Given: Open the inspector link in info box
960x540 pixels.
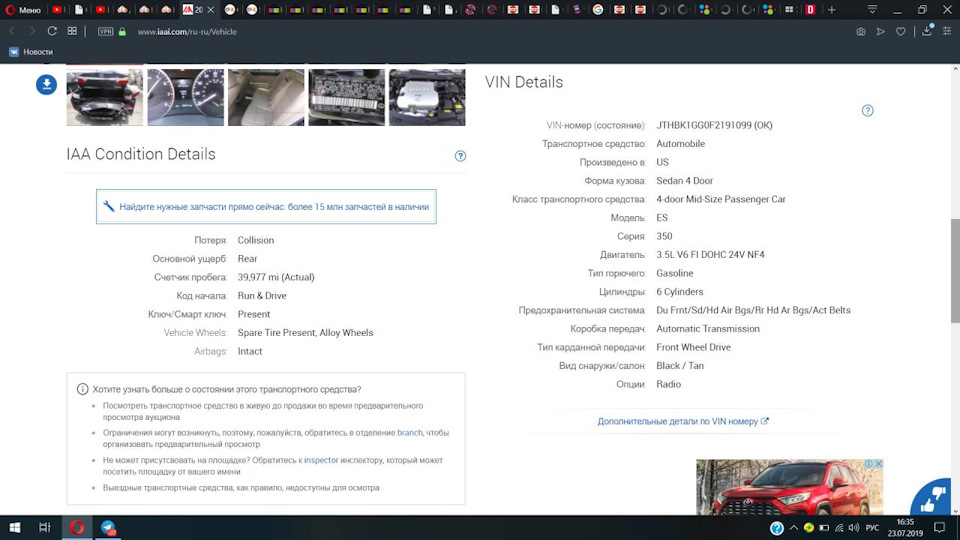Looking at the screenshot, I should coord(321,460).
